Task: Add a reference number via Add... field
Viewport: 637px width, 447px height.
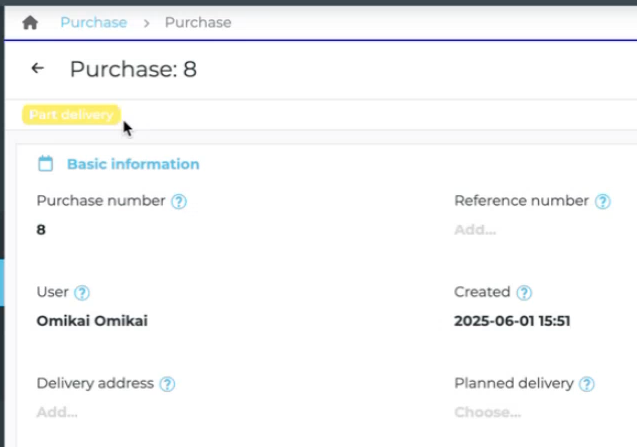Action: 475,230
